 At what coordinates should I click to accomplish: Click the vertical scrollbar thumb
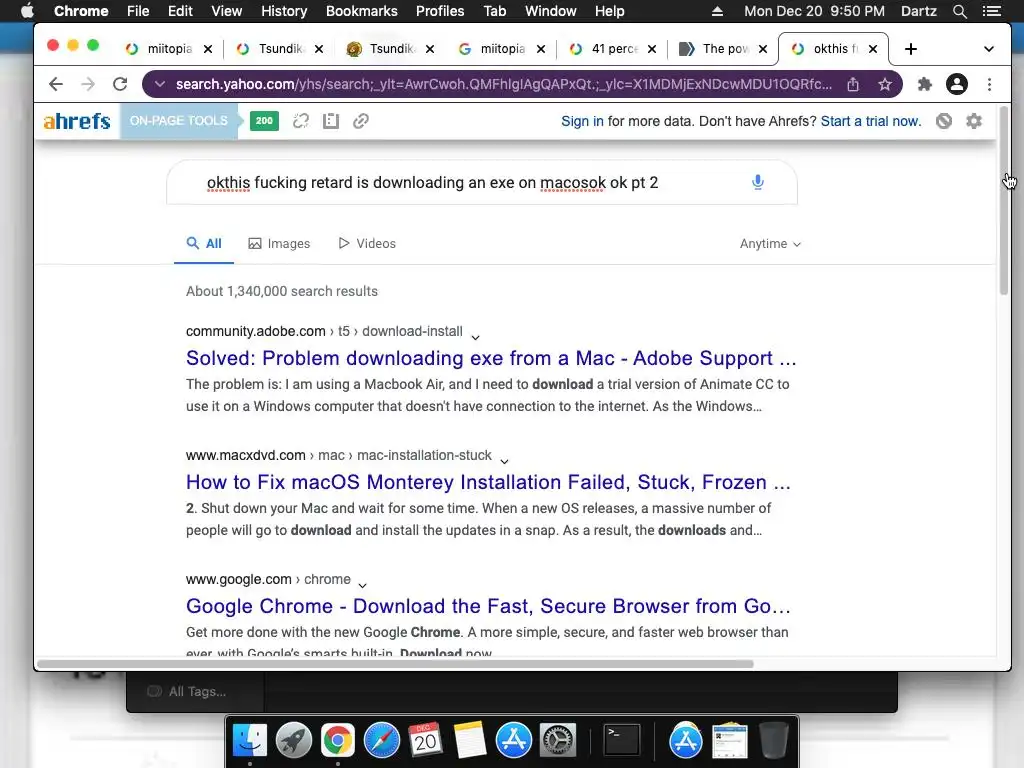click(x=1004, y=199)
